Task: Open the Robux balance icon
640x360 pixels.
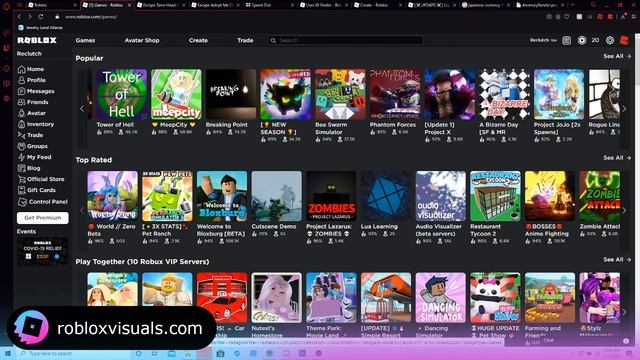Action: [582, 40]
